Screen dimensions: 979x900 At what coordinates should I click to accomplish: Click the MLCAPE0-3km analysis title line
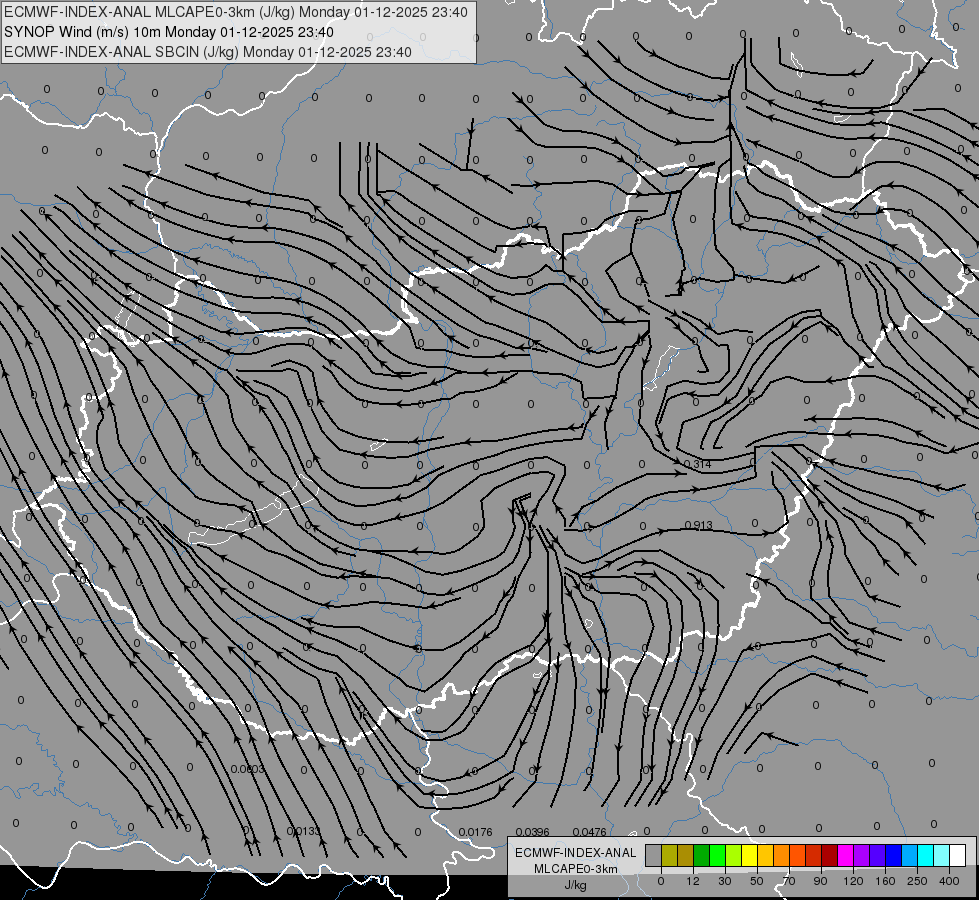point(235,12)
